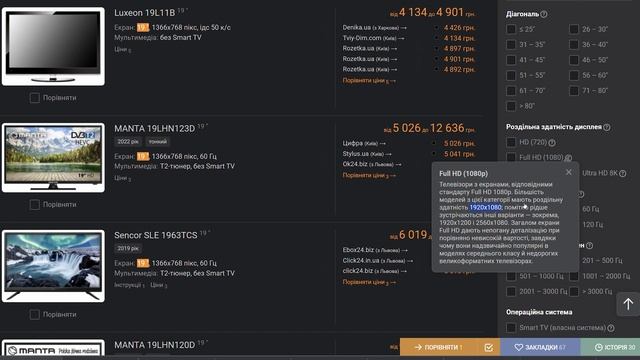Click the 4 426 грн price
640x360 pixels.
coord(459,28)
